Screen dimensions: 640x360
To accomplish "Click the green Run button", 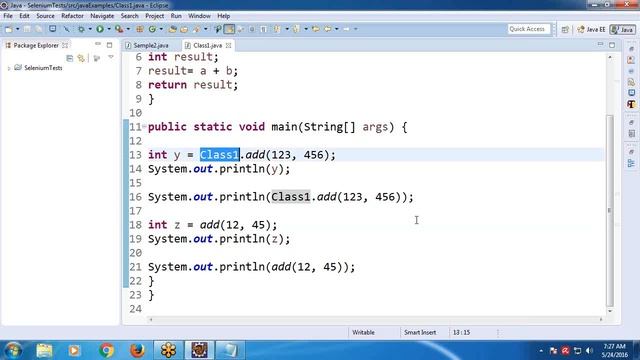I will [100, 29].
